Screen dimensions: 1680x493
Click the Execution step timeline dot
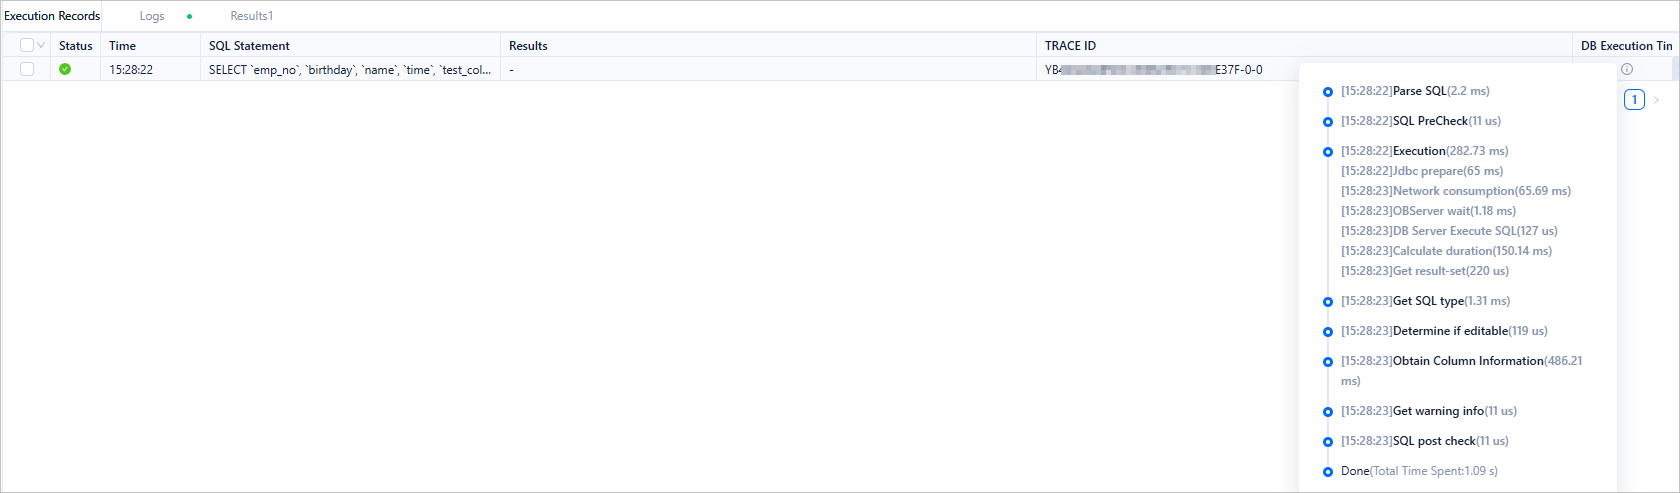1328,152
